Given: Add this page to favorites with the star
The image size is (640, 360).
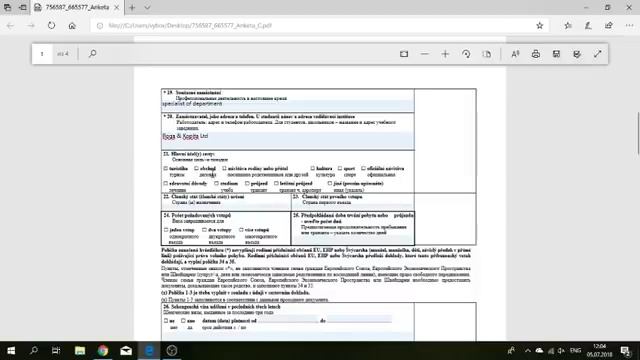Looking at the screenshot, I should (540, 26).
